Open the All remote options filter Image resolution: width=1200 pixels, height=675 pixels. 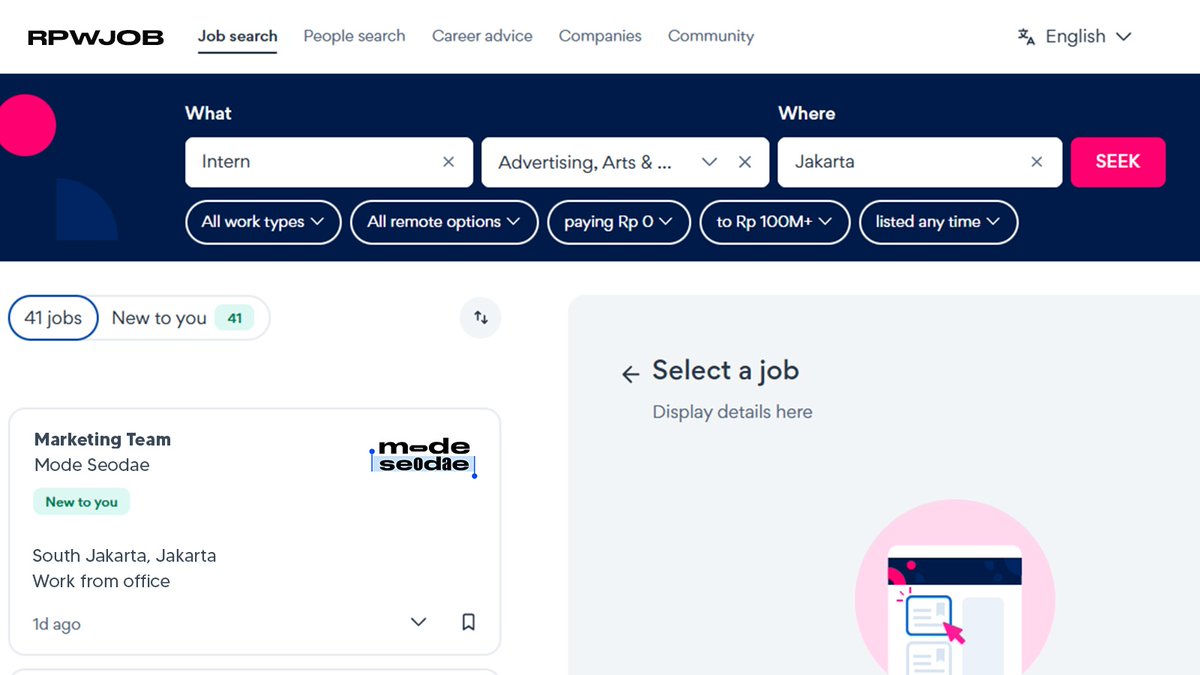[x=444, y=222]
